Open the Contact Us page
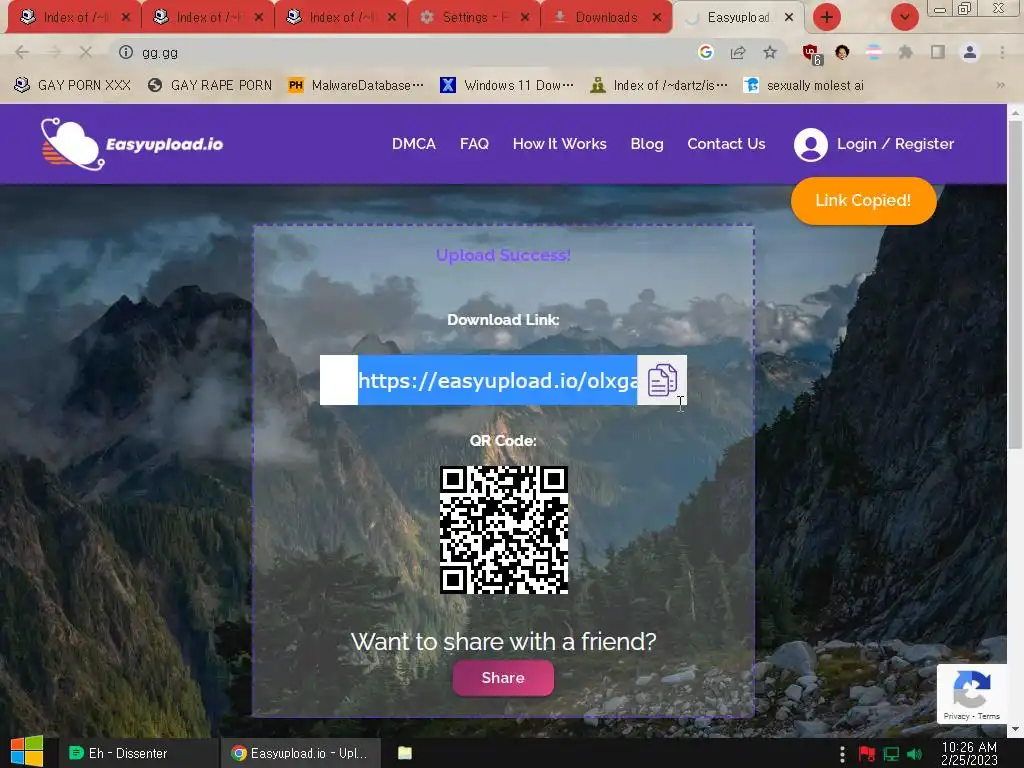Screen dimensions: 1024x768 pyautogui.click(x=726, y=144)
